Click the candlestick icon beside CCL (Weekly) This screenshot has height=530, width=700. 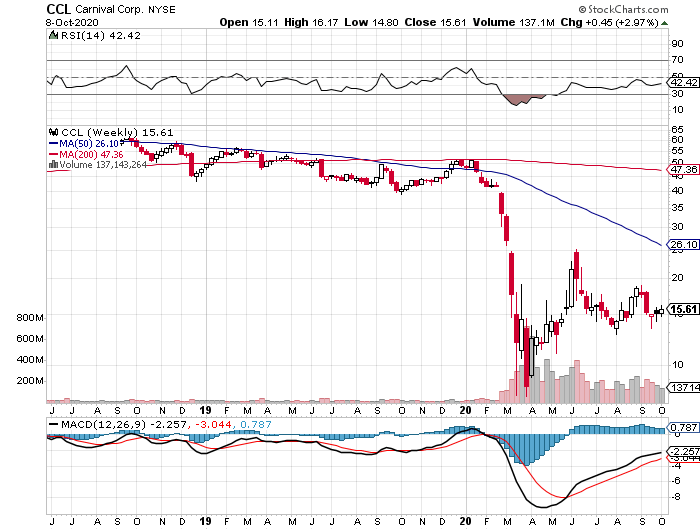[54, 132]
